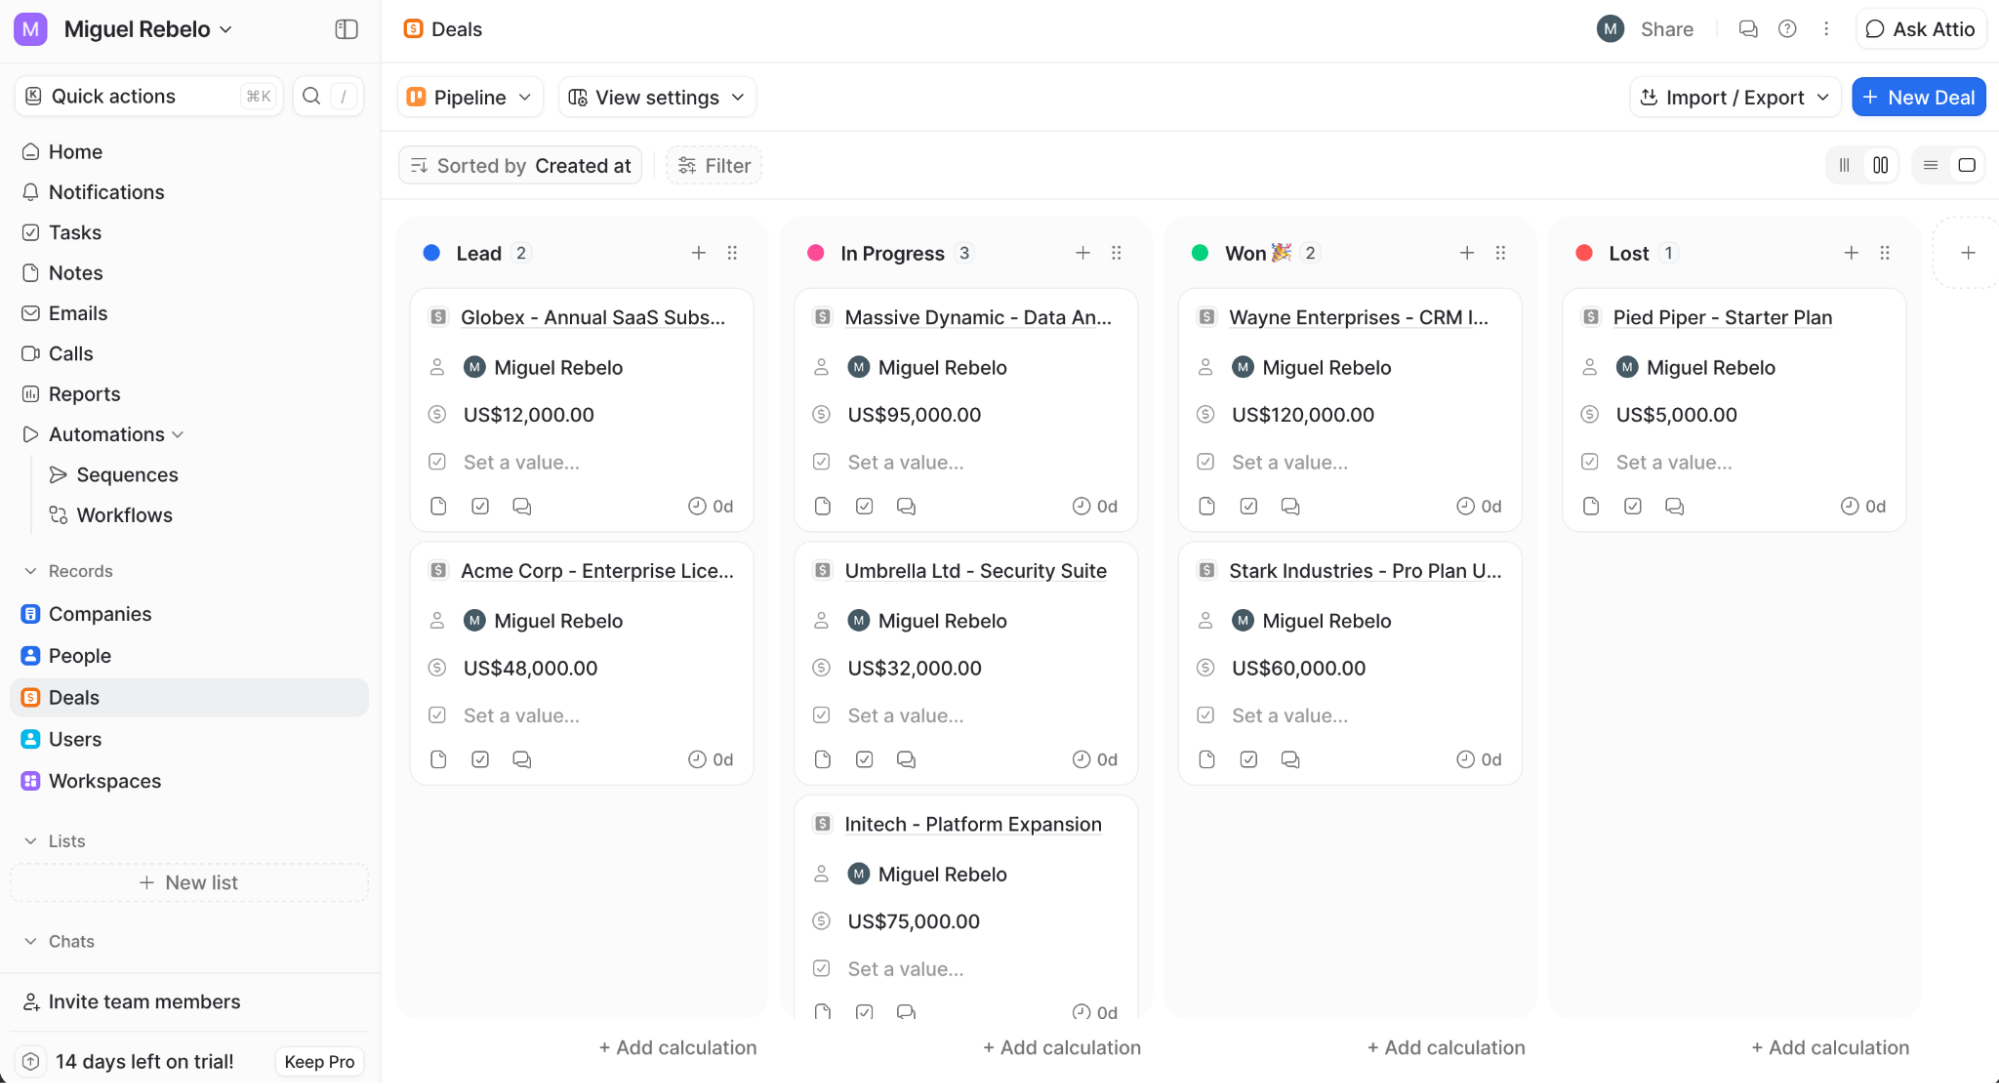Click In Progress column drag handle
Viewport: 1999px width, 1084px height.
tap(1117, 253)
